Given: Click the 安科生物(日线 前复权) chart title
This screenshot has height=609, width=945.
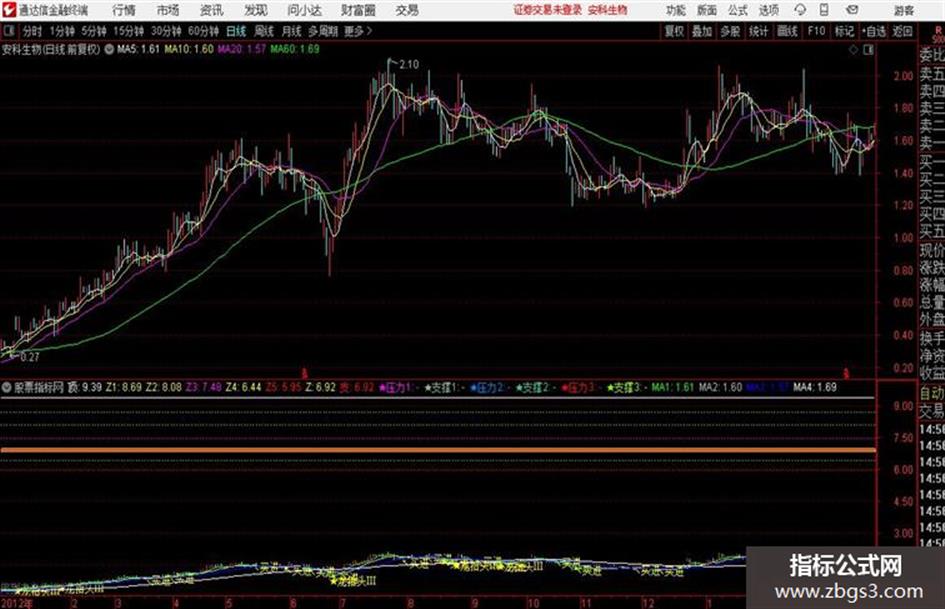Looking at the screenshot, I should [x=51, y=49].
